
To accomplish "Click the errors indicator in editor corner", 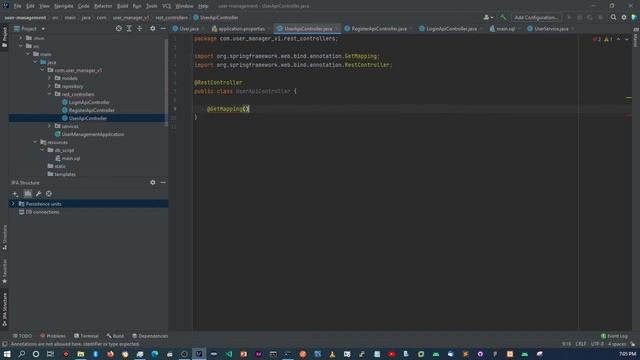I will (x=597, y=39).
